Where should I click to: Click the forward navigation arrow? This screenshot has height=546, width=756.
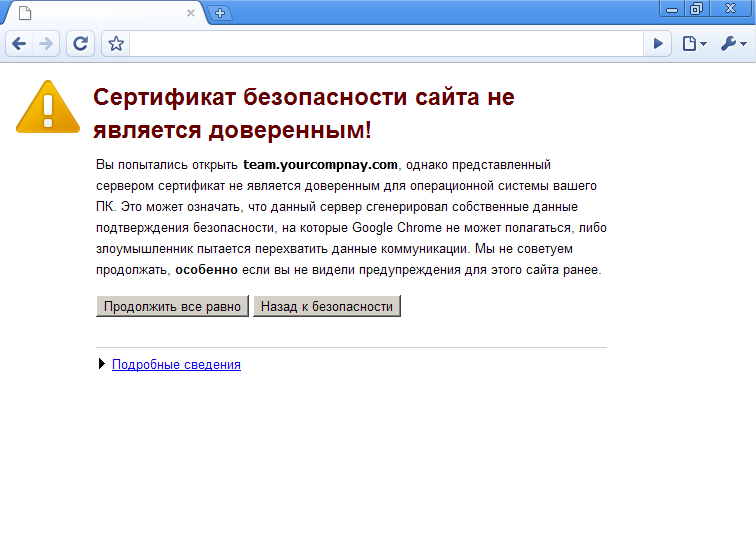pos(46,44)
